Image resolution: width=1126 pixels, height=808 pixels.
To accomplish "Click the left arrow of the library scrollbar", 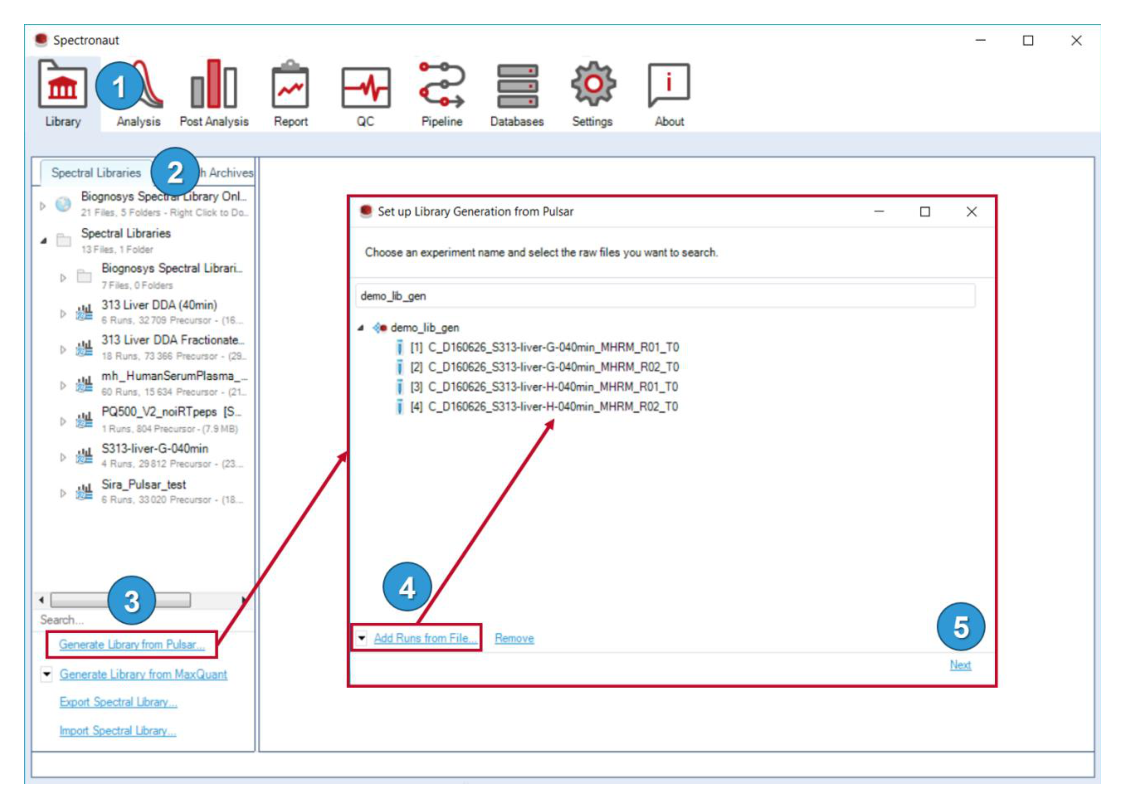I will tap(42, 600).
